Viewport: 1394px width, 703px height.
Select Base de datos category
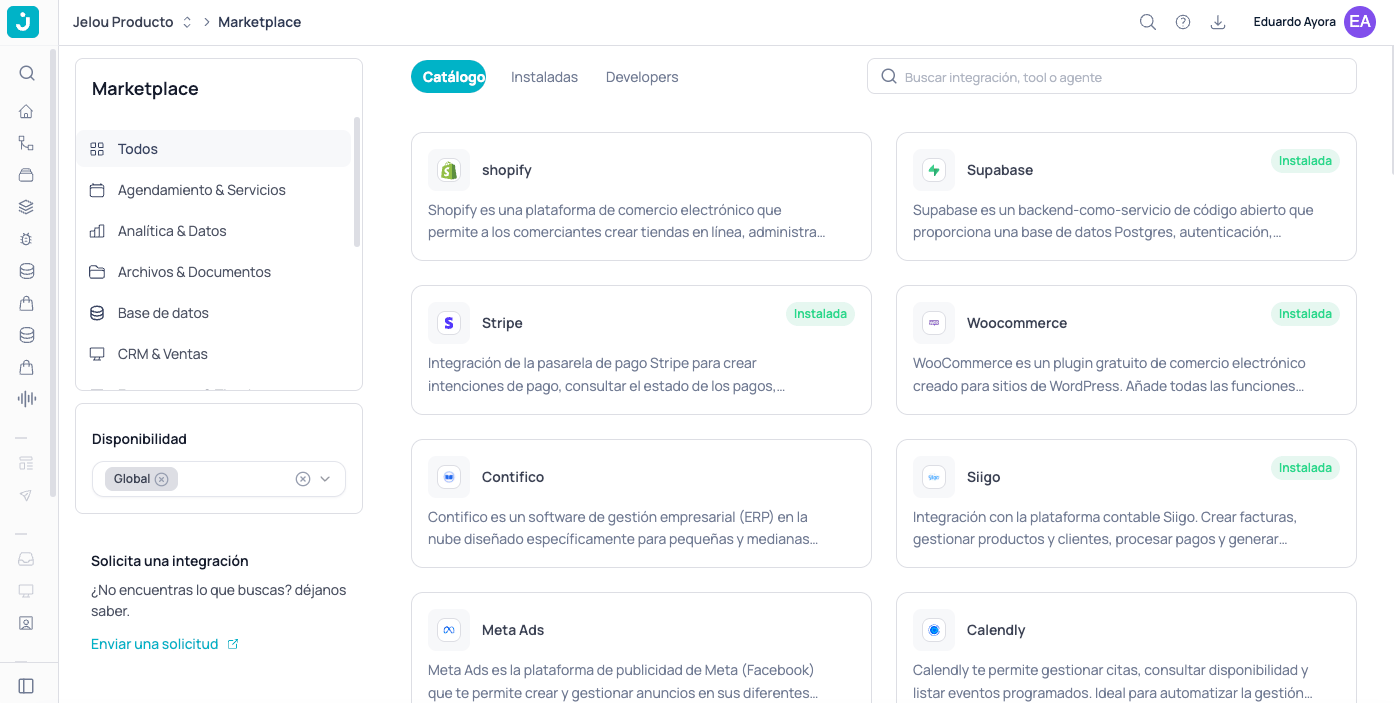(214, 313)
